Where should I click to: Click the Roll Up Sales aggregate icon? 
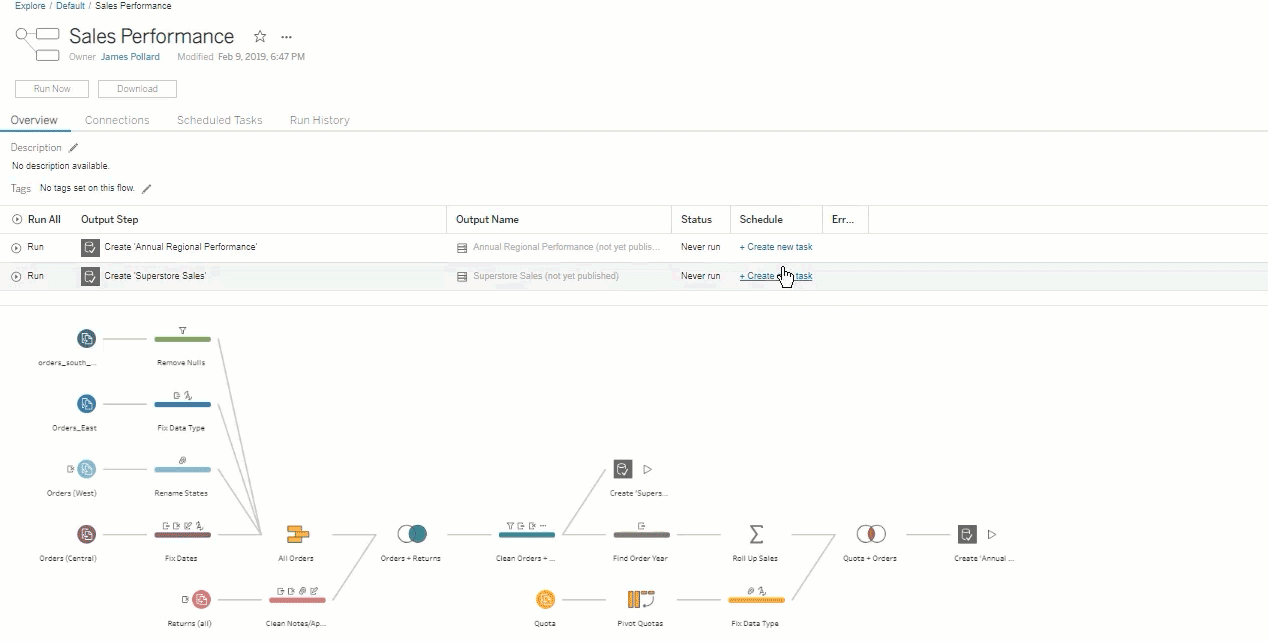pos(756,534)
